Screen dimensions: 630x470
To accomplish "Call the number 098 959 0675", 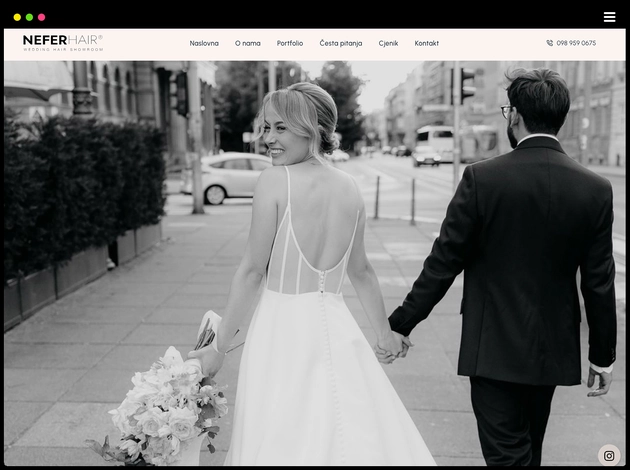I will point(576,44).
